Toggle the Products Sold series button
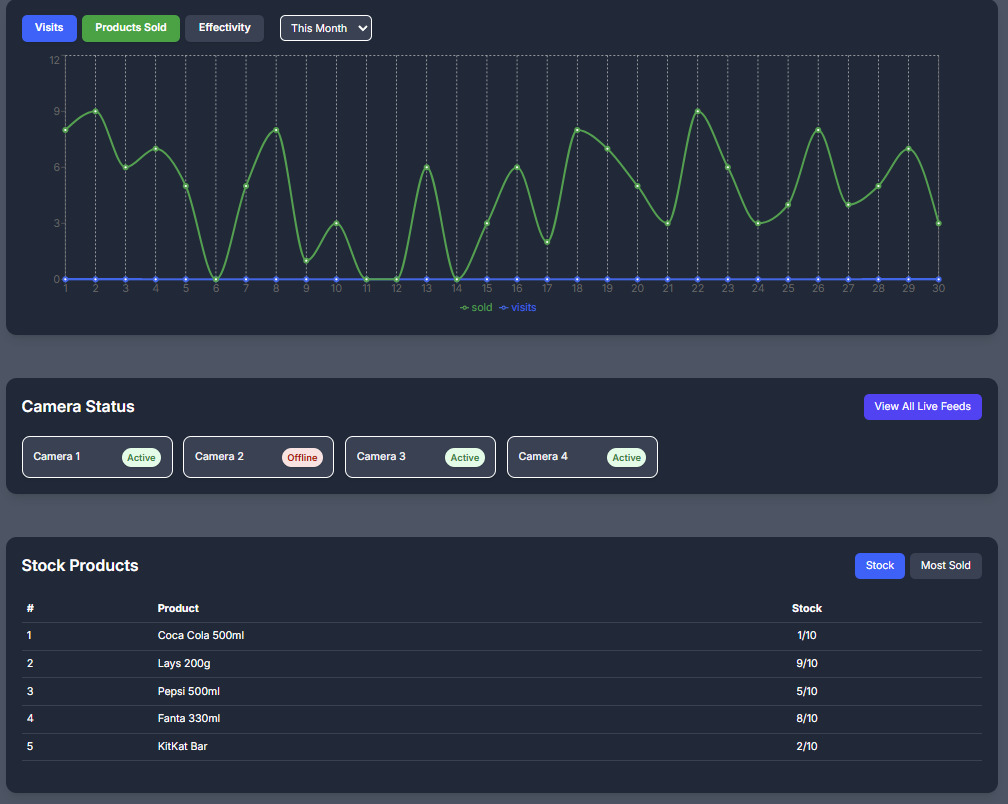 [x=131, y=28]
